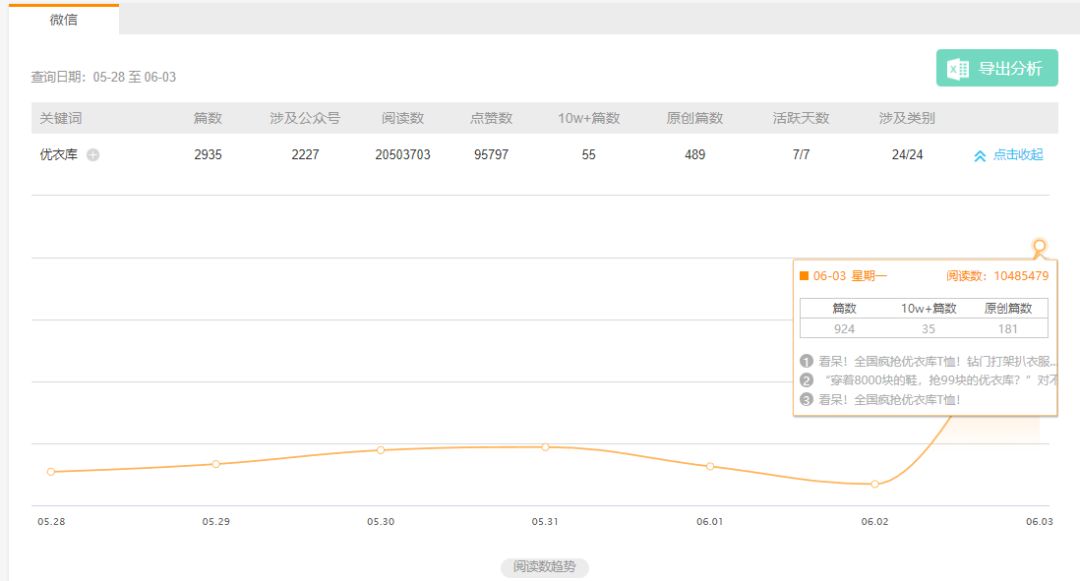Select the 06.03 highlighted data point
The height and width of the screenshot is (581, 1080).
tap(1039, 246)
